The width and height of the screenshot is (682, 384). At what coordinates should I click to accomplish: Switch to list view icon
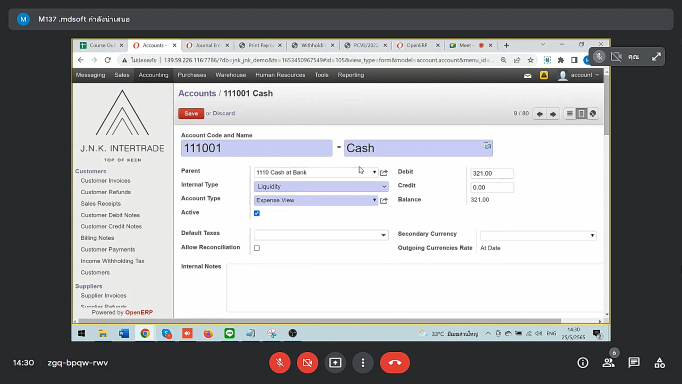click(x=569, y=114)
